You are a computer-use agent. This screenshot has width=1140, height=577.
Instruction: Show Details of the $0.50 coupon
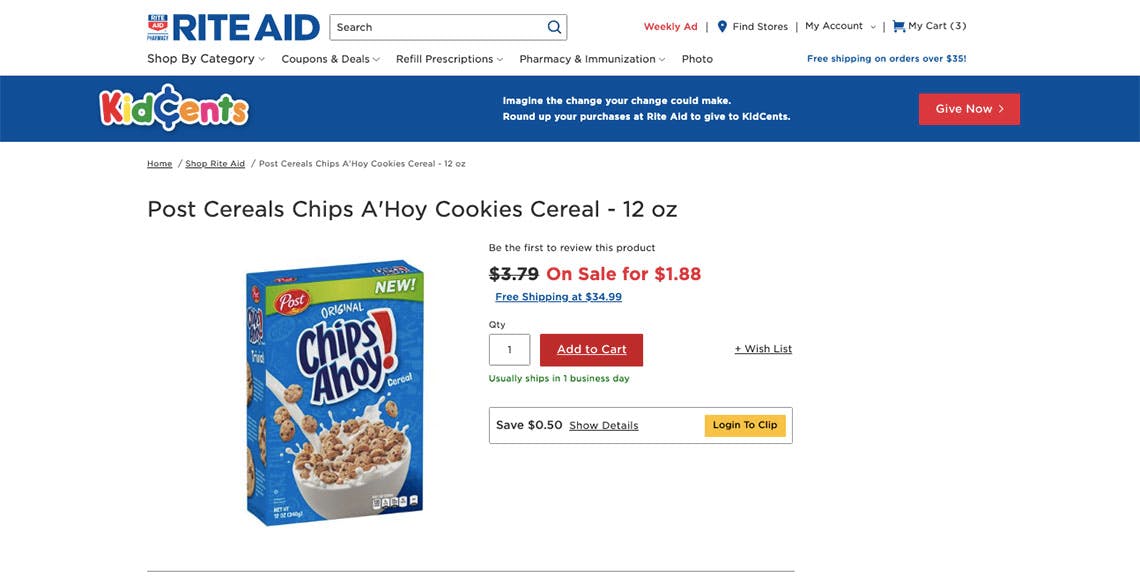point(603,426)
